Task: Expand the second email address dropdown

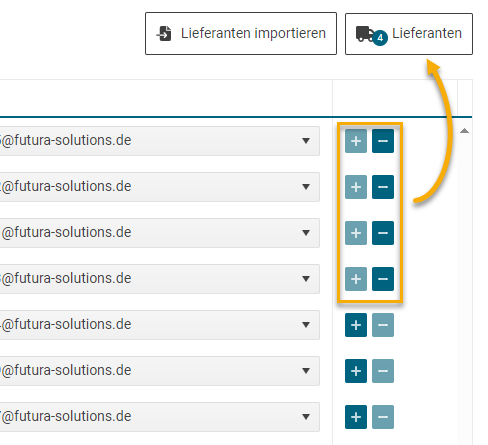Action: [x=306, y=187]
